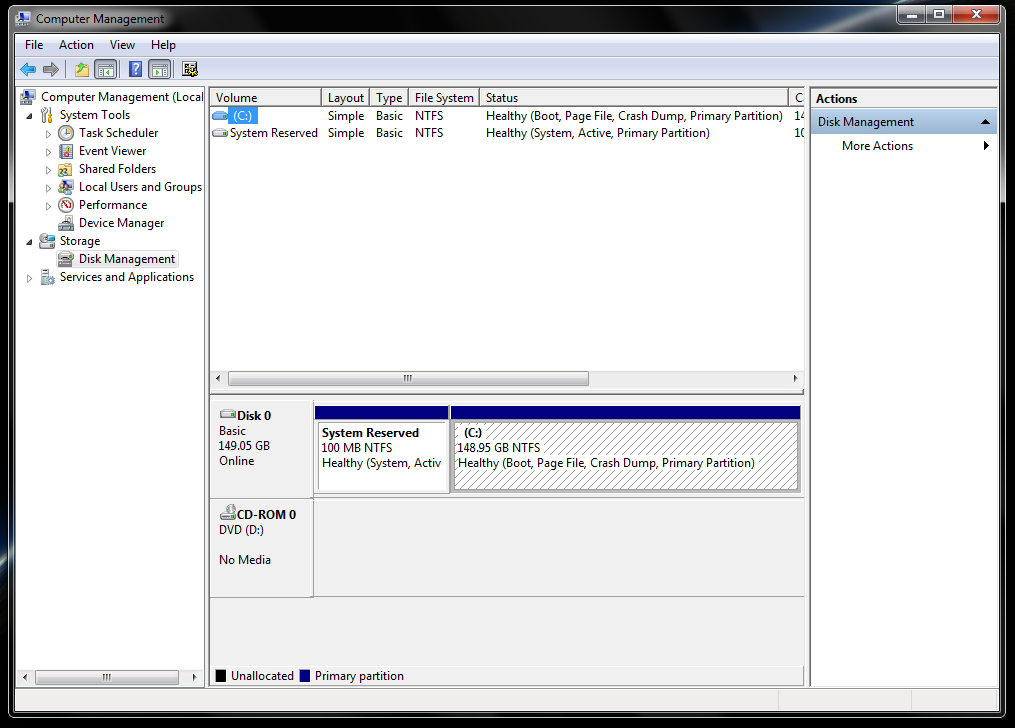Click the Up One Level folder icon

[82, 70]
